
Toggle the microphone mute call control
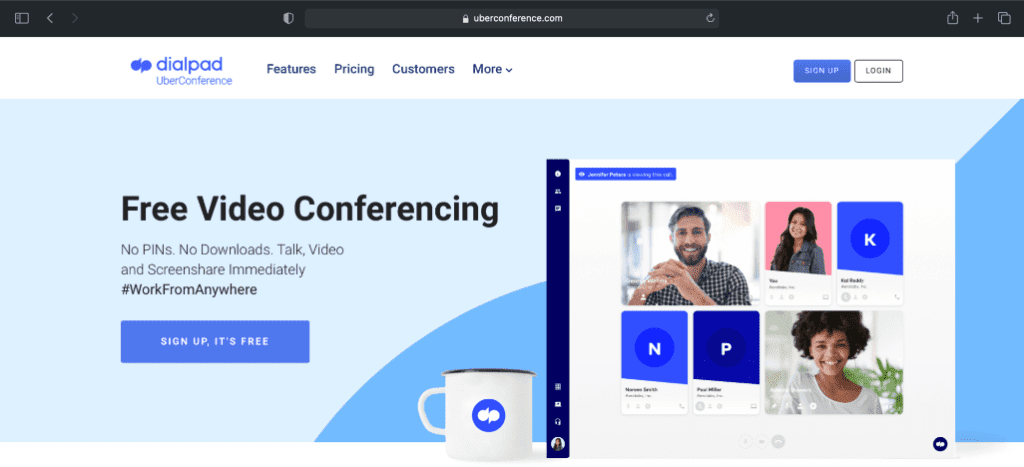pos(744,442)
